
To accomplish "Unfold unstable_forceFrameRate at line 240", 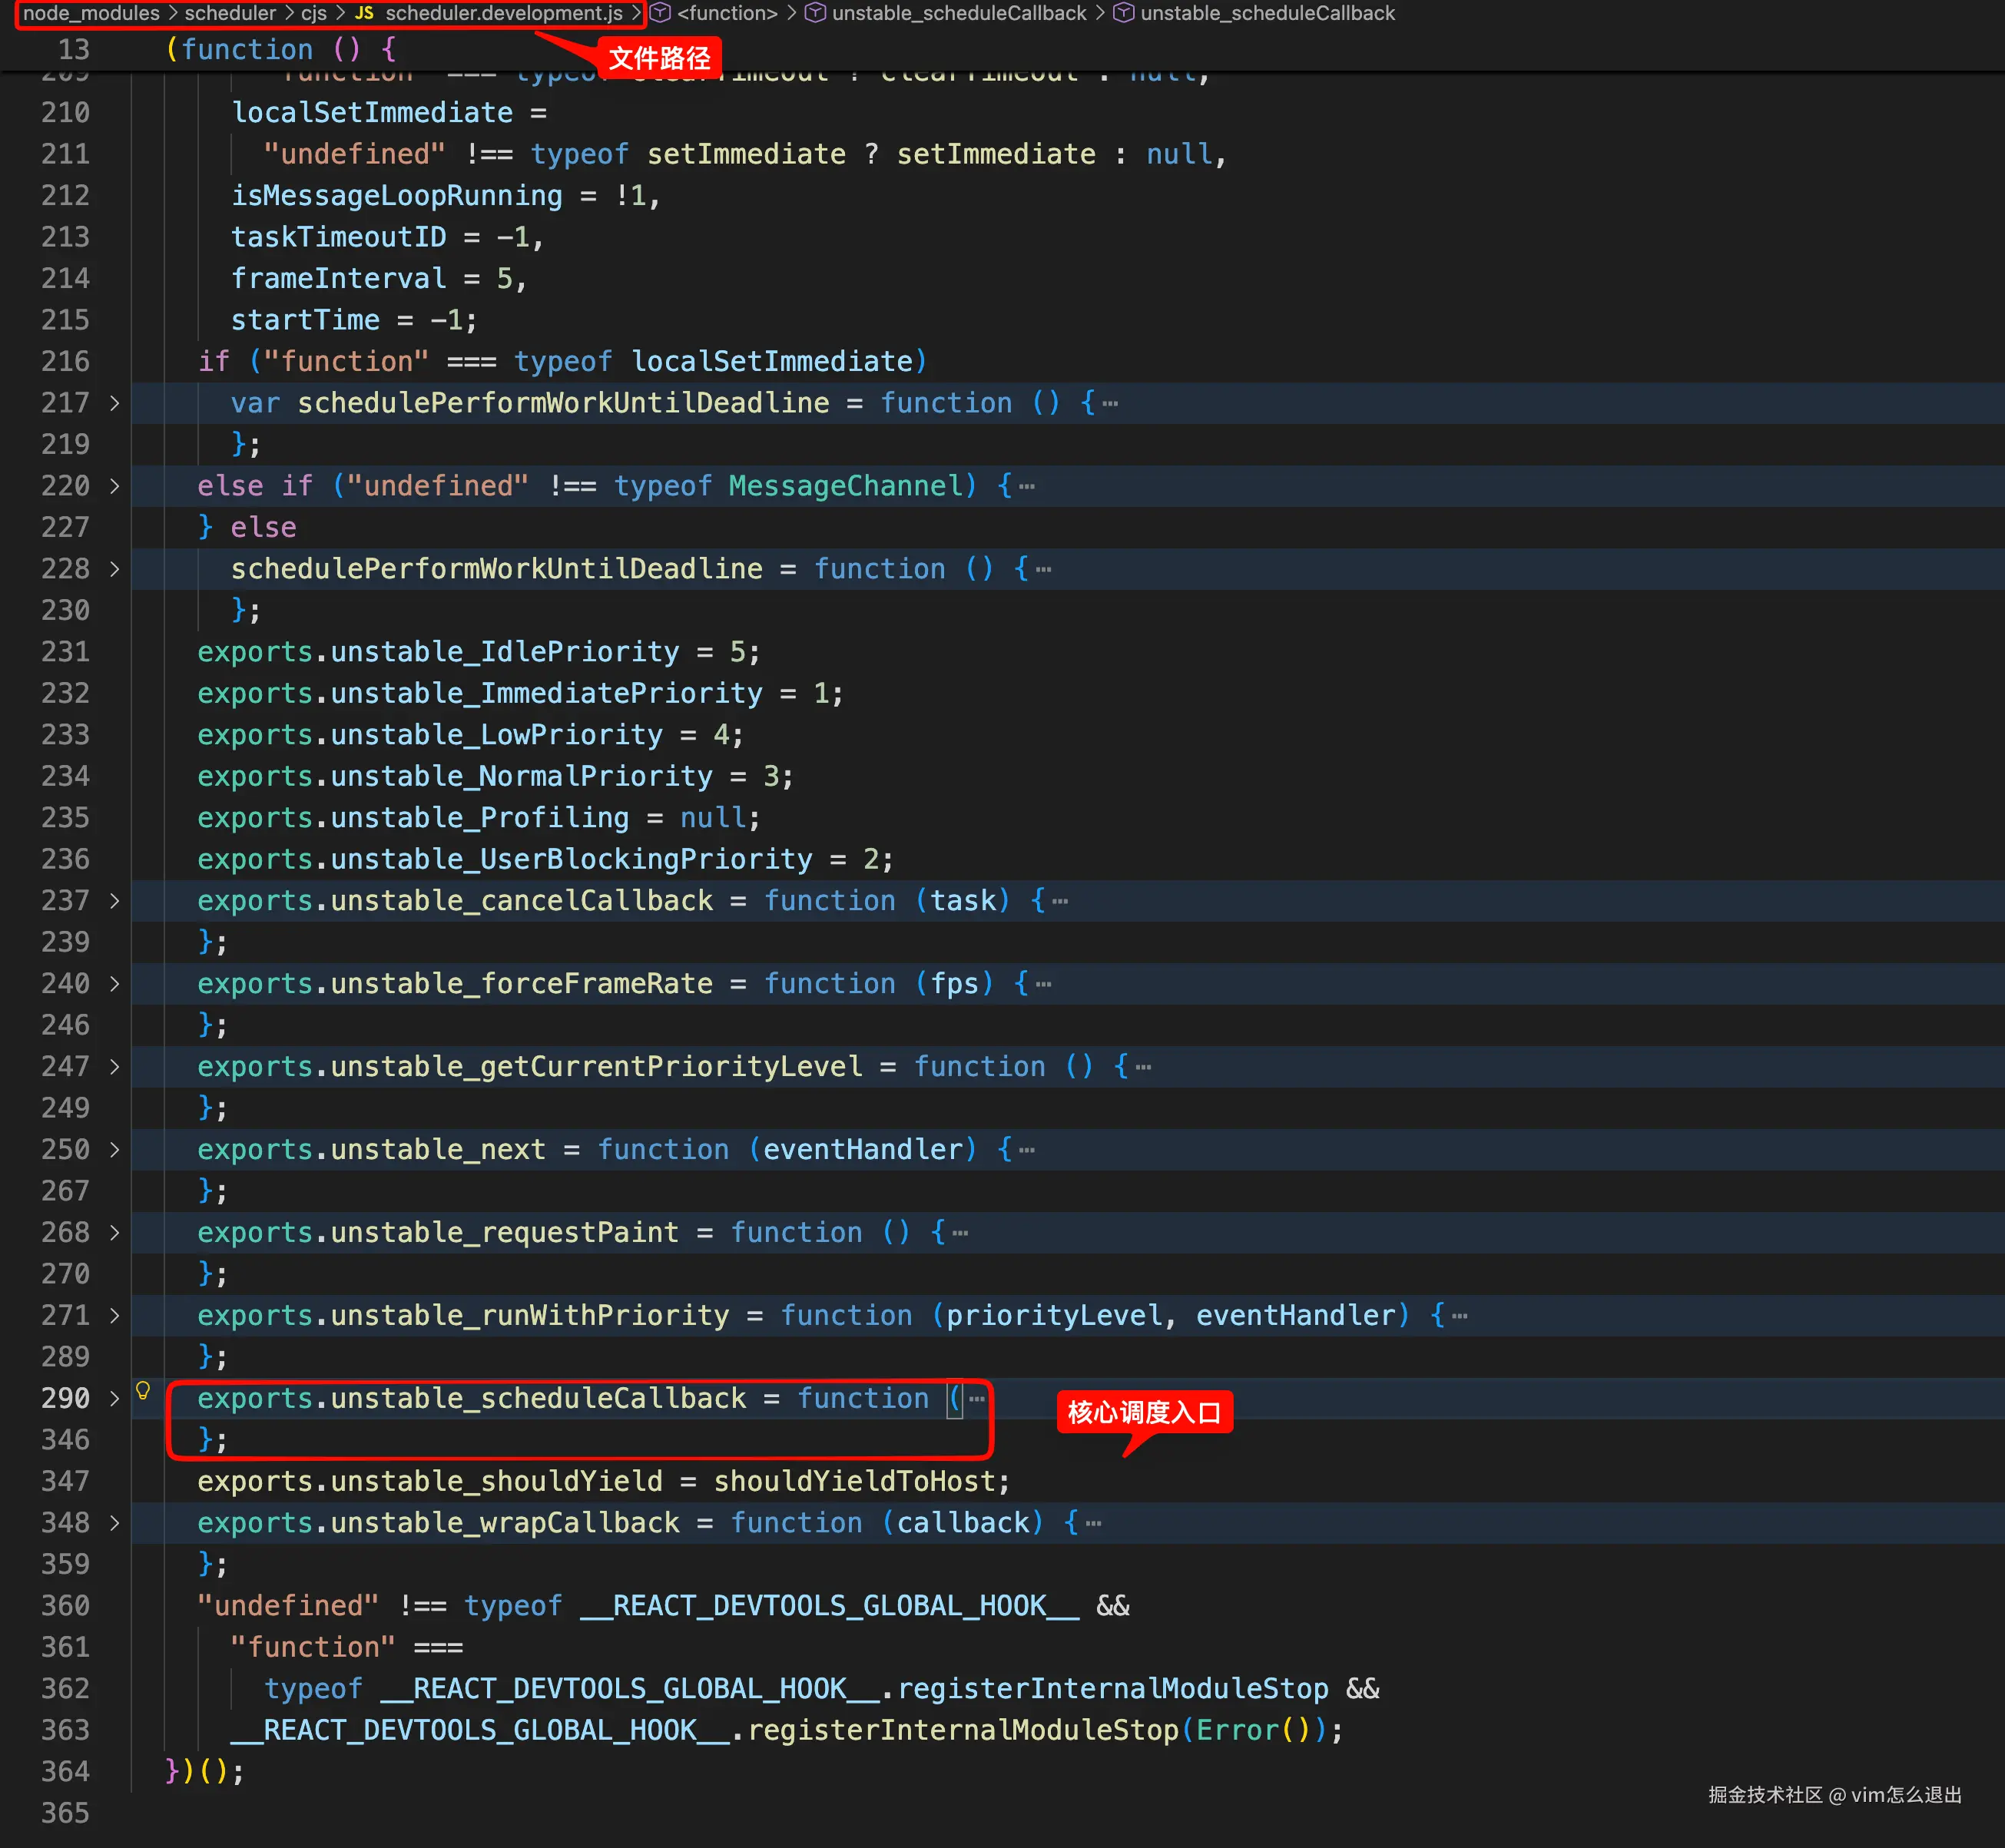I will 114,984.
